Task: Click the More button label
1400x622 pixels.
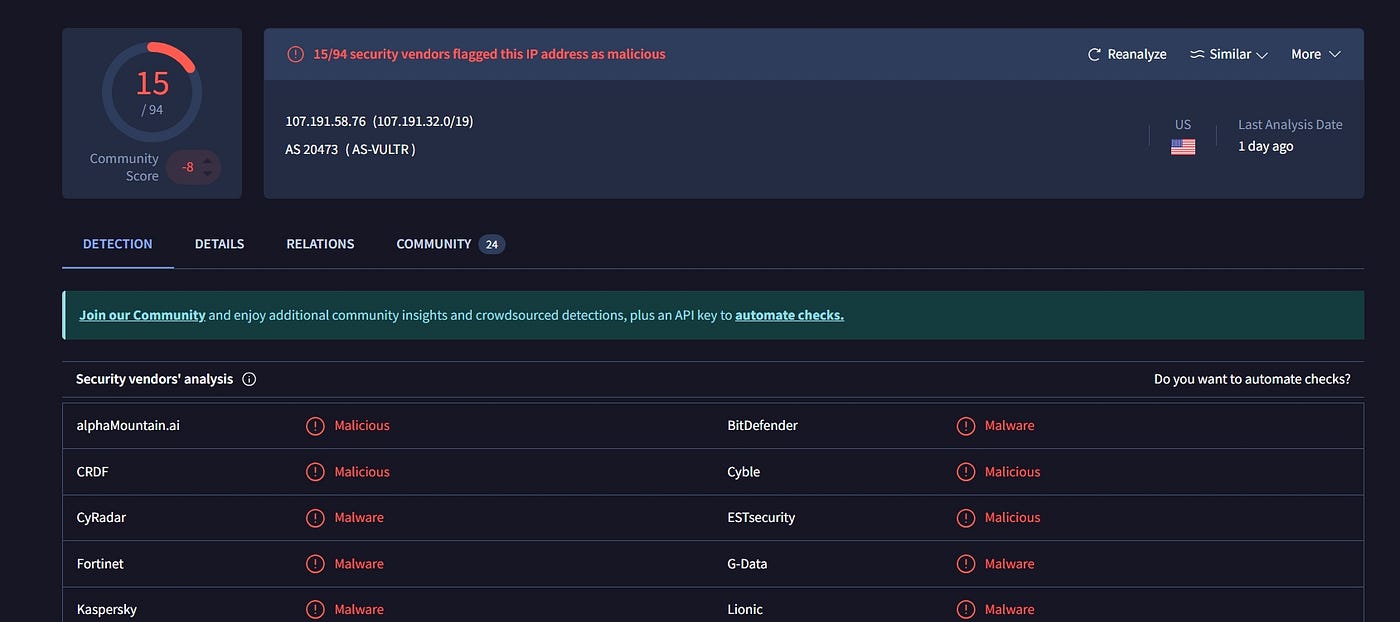Action: pos(1306,54)
